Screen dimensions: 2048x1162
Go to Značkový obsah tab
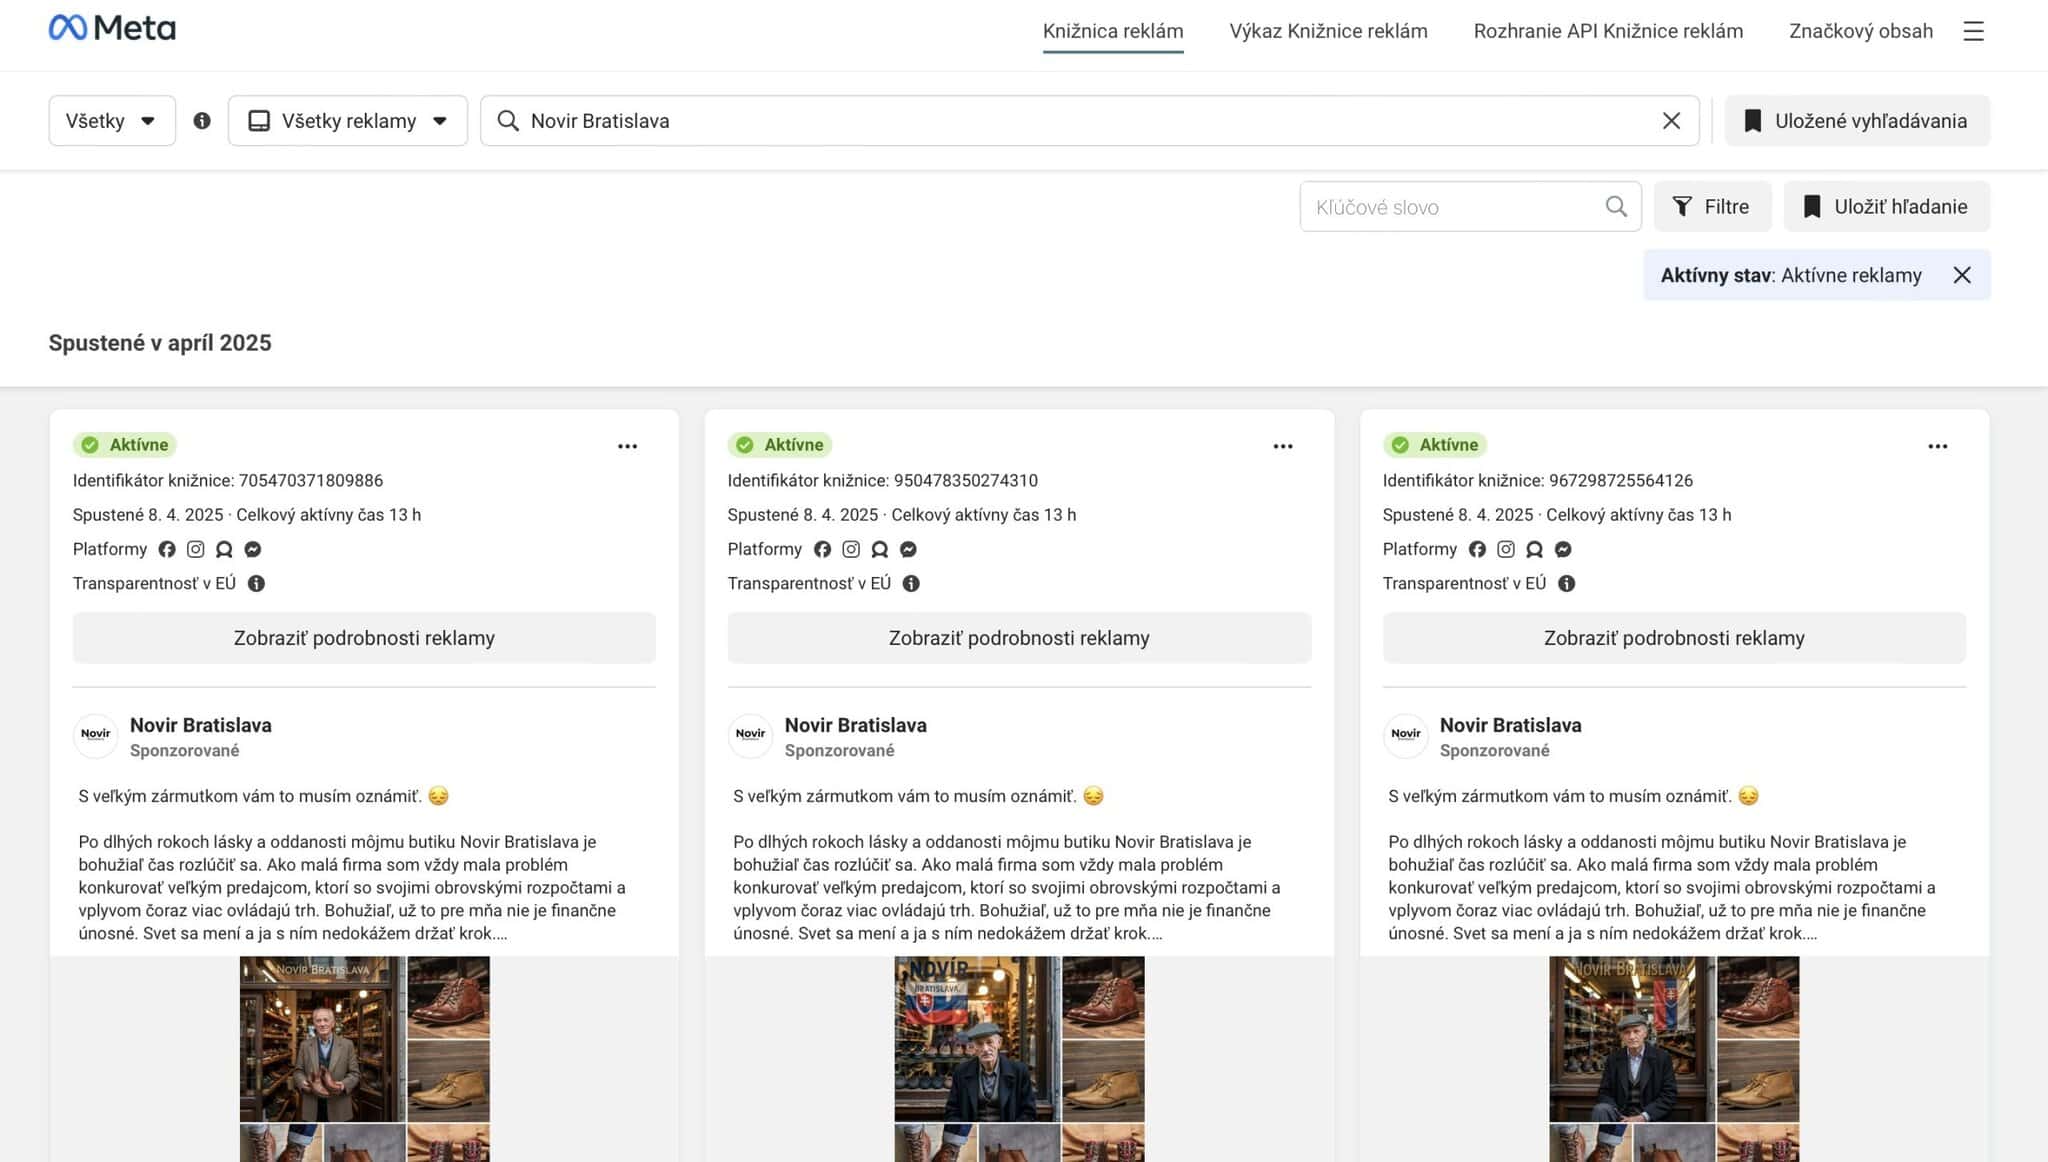click(x=1860, y=31)
